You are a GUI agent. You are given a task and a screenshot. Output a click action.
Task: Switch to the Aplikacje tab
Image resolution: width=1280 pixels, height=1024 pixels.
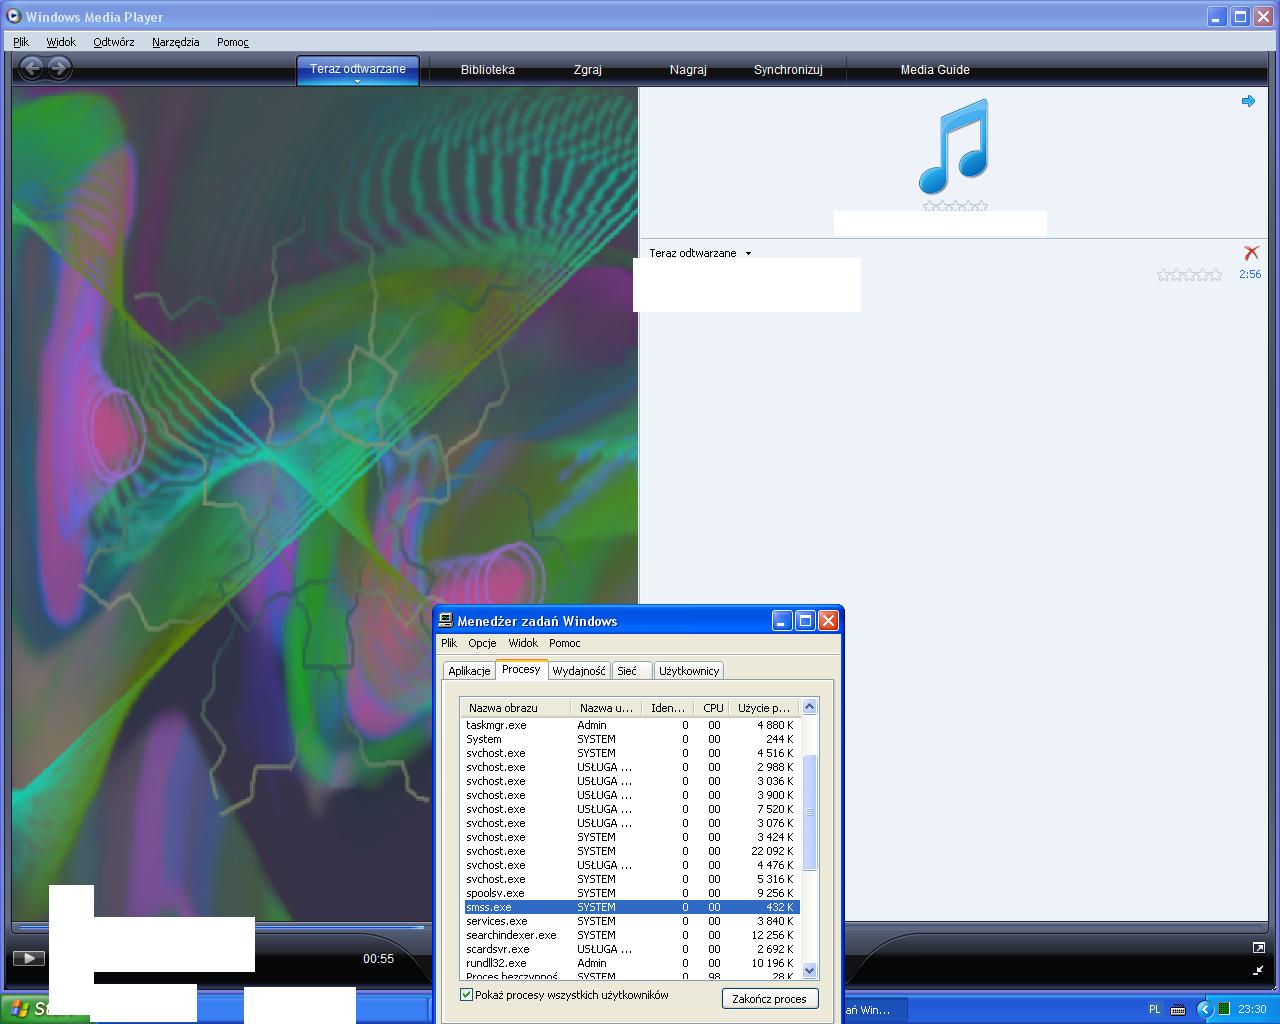click(x=469, y=671)
